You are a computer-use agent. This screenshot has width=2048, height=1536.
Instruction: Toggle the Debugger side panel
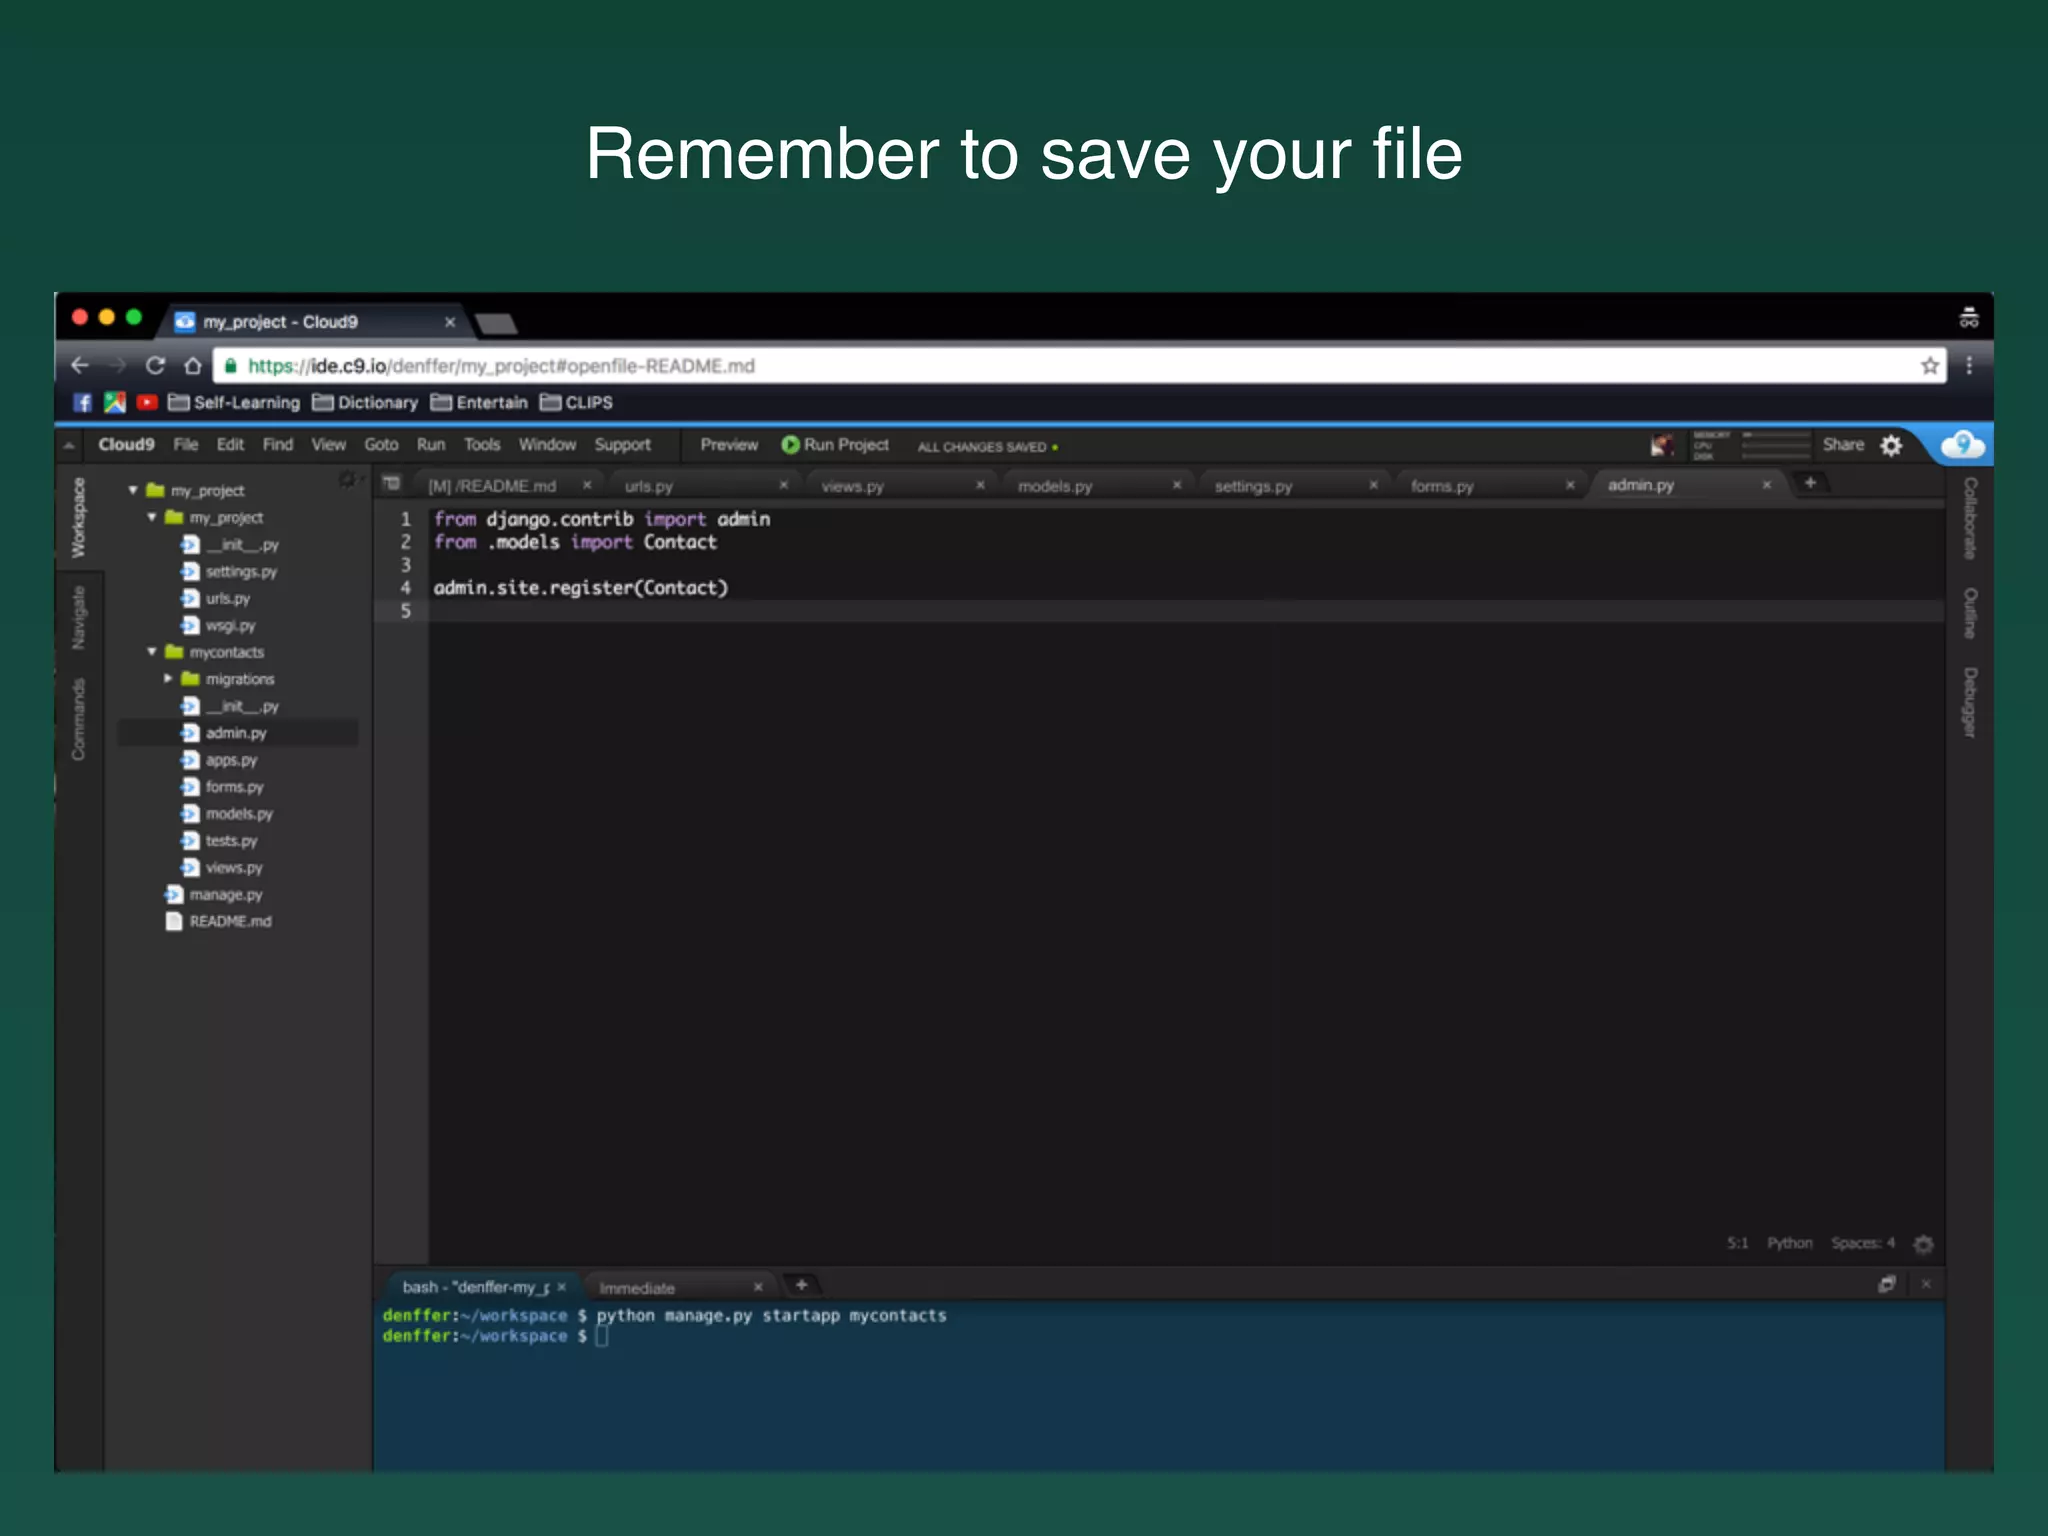(x=1969, y=702)
